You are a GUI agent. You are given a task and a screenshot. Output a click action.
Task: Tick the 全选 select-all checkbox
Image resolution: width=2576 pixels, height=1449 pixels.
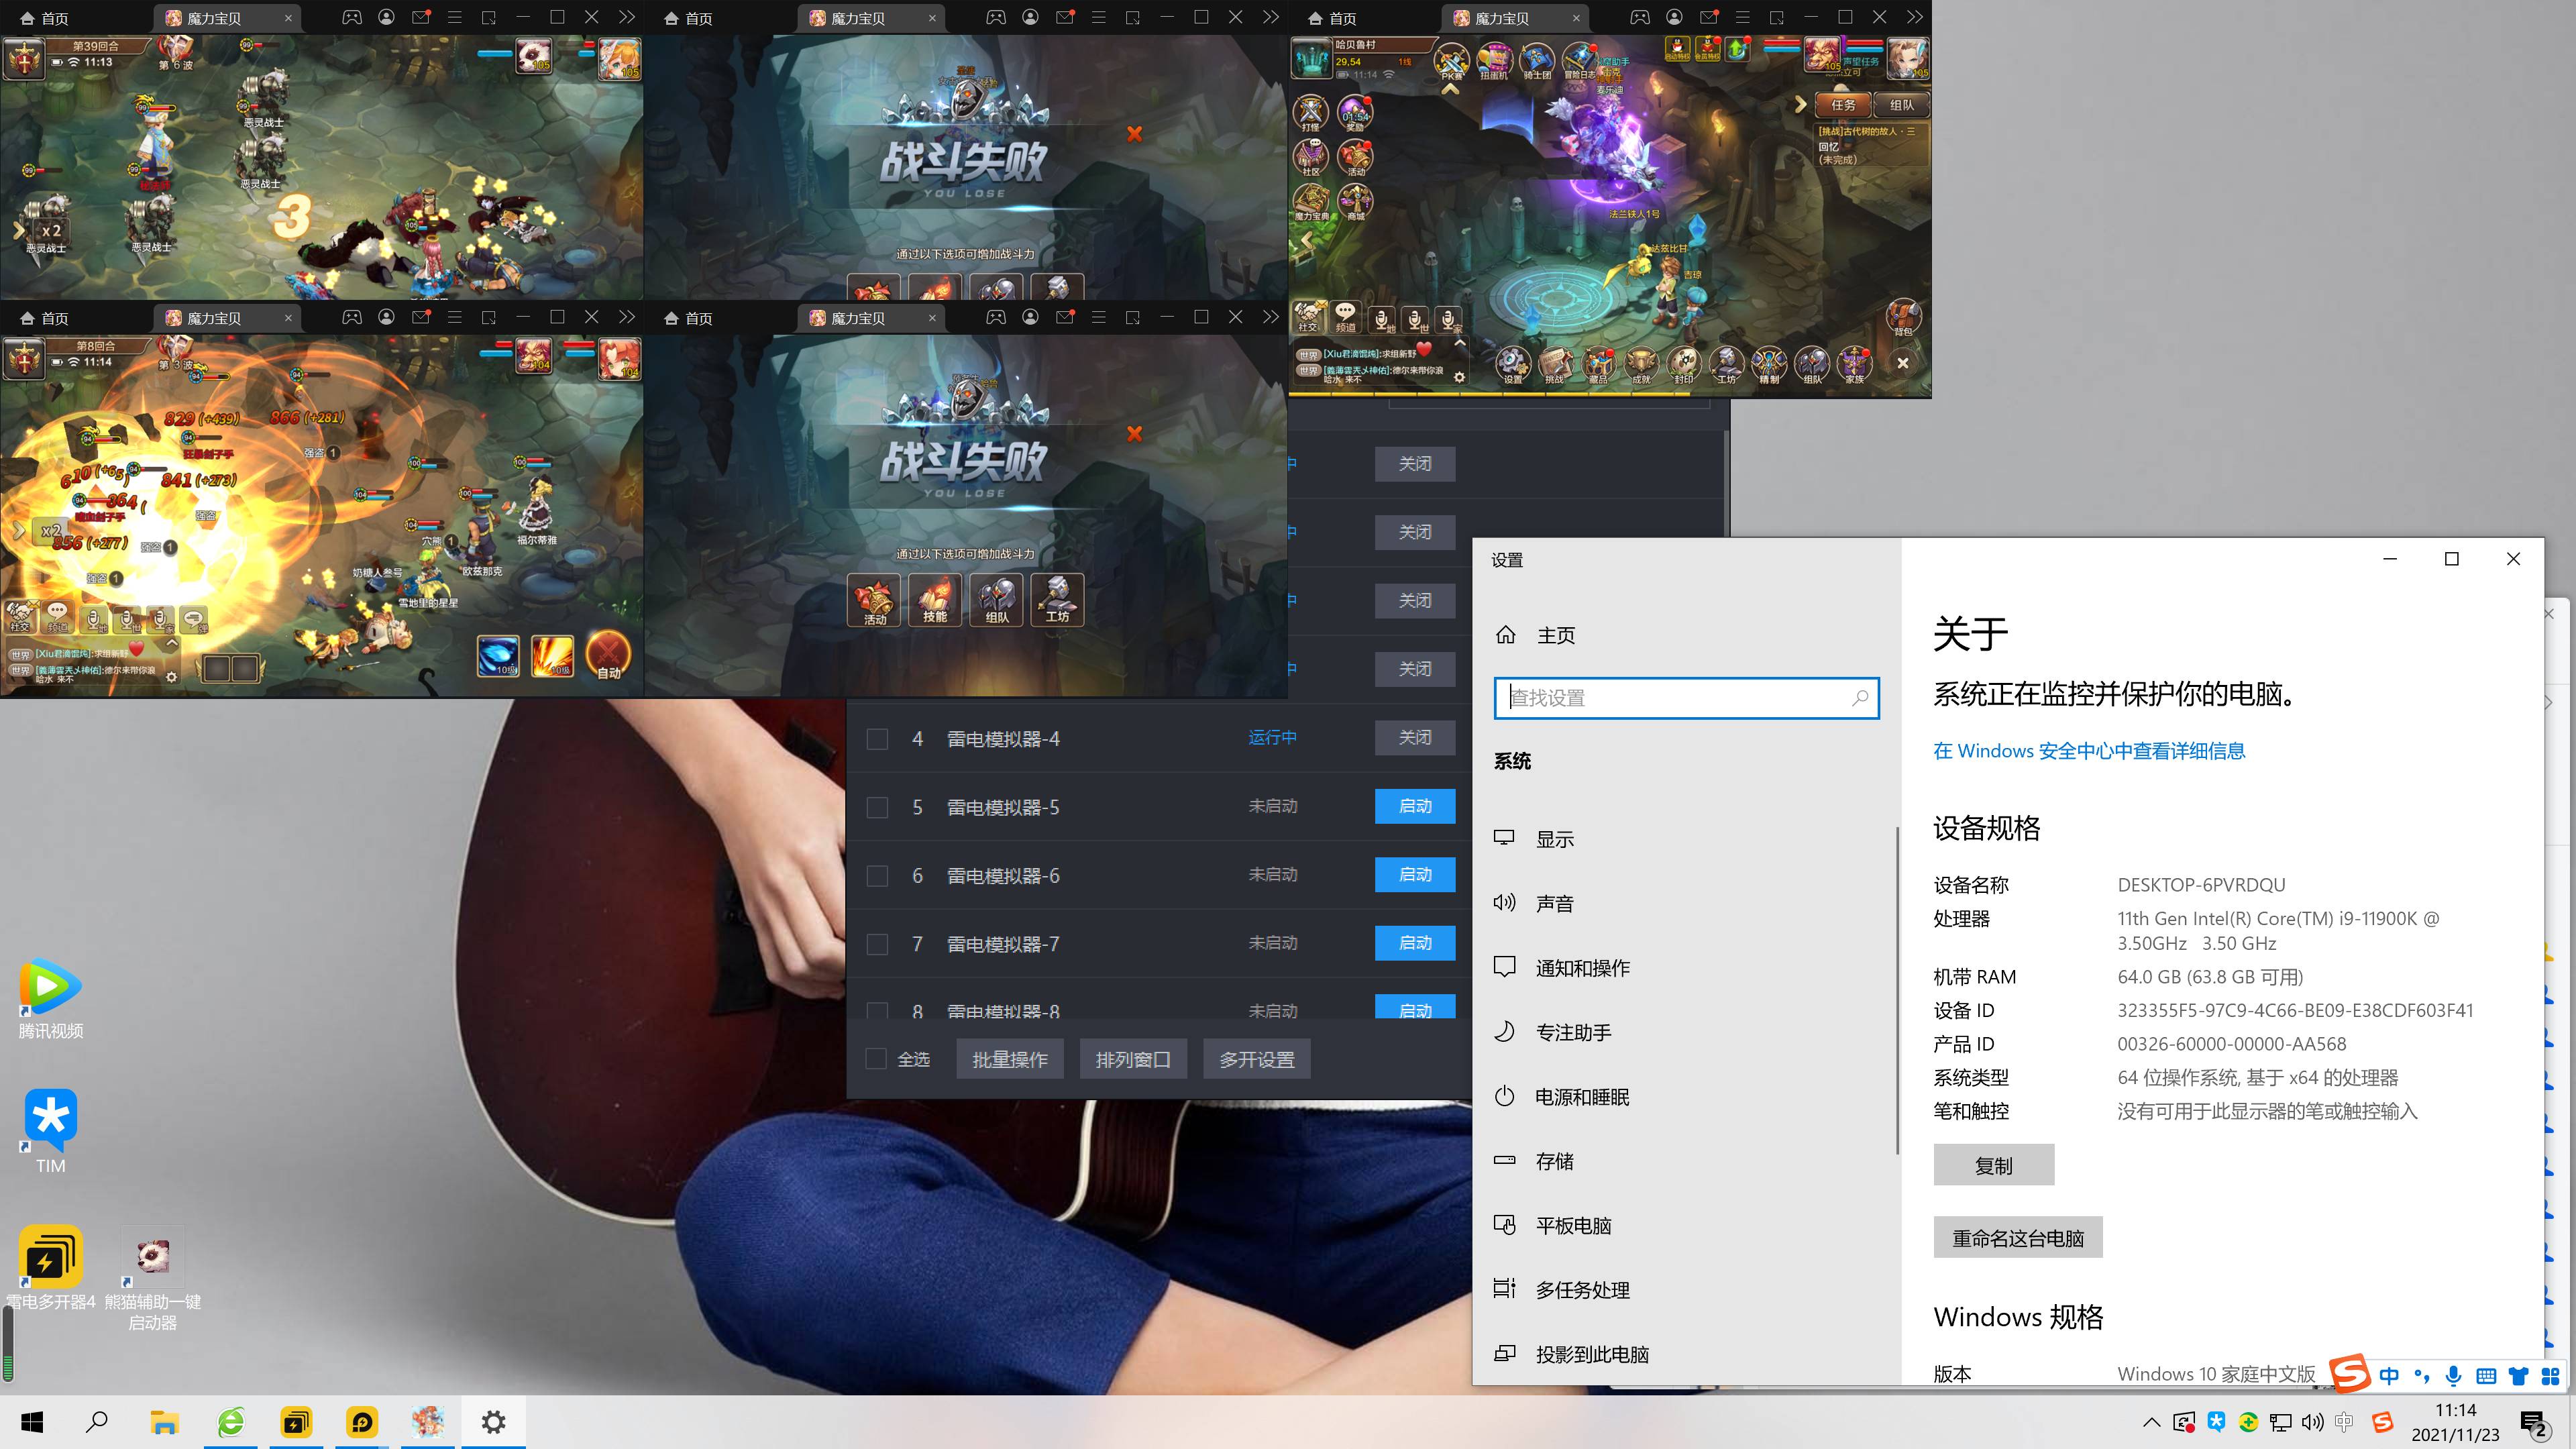[876, 1059]
